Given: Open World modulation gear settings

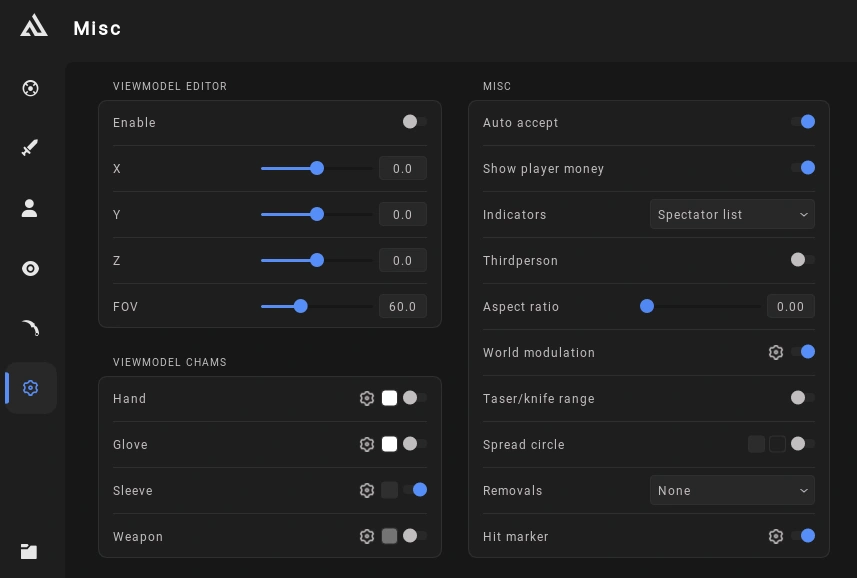Looking at the screenshot, I should click(x=776, y=352).
